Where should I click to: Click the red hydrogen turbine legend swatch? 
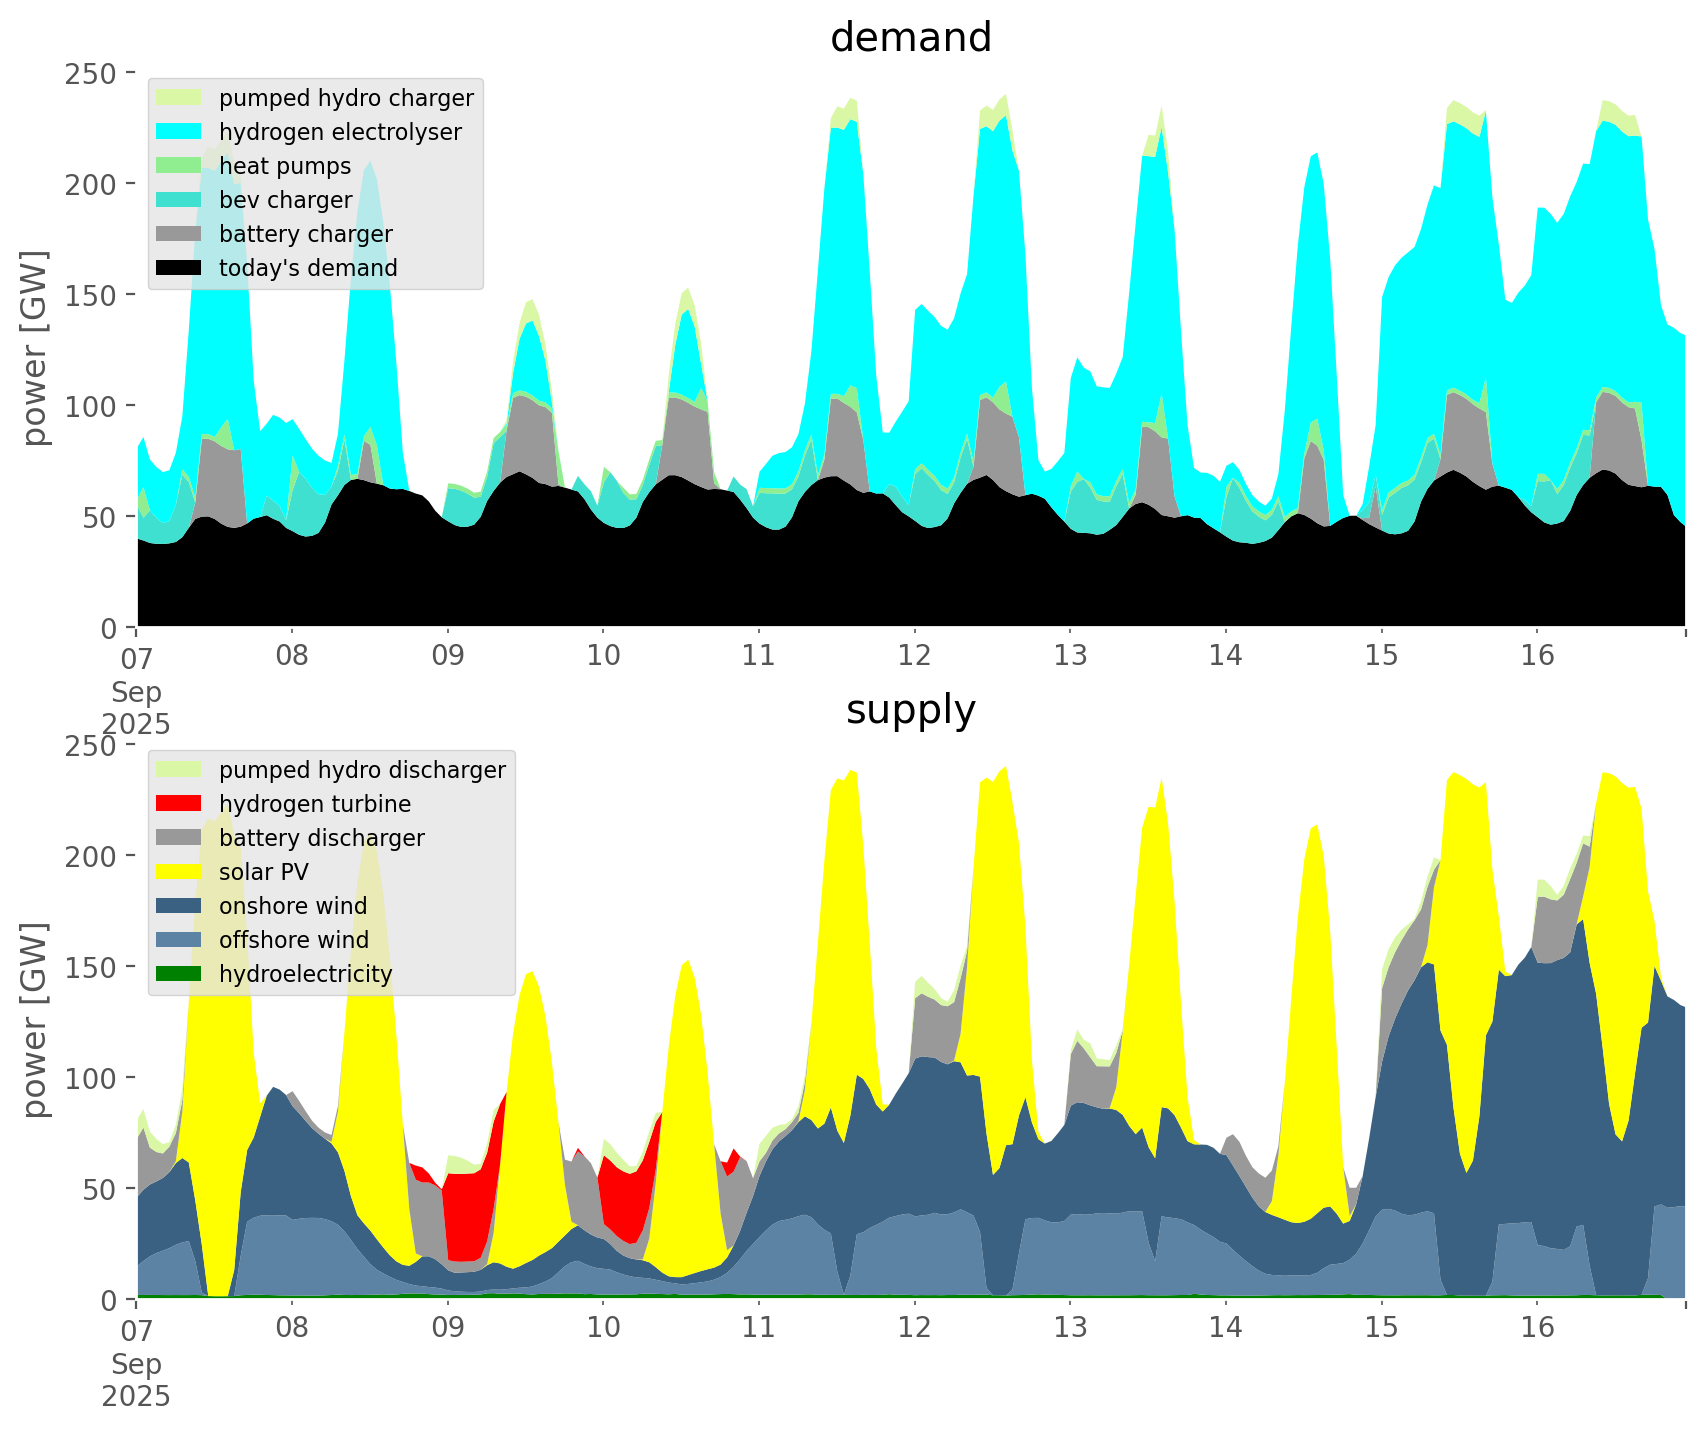179,804
